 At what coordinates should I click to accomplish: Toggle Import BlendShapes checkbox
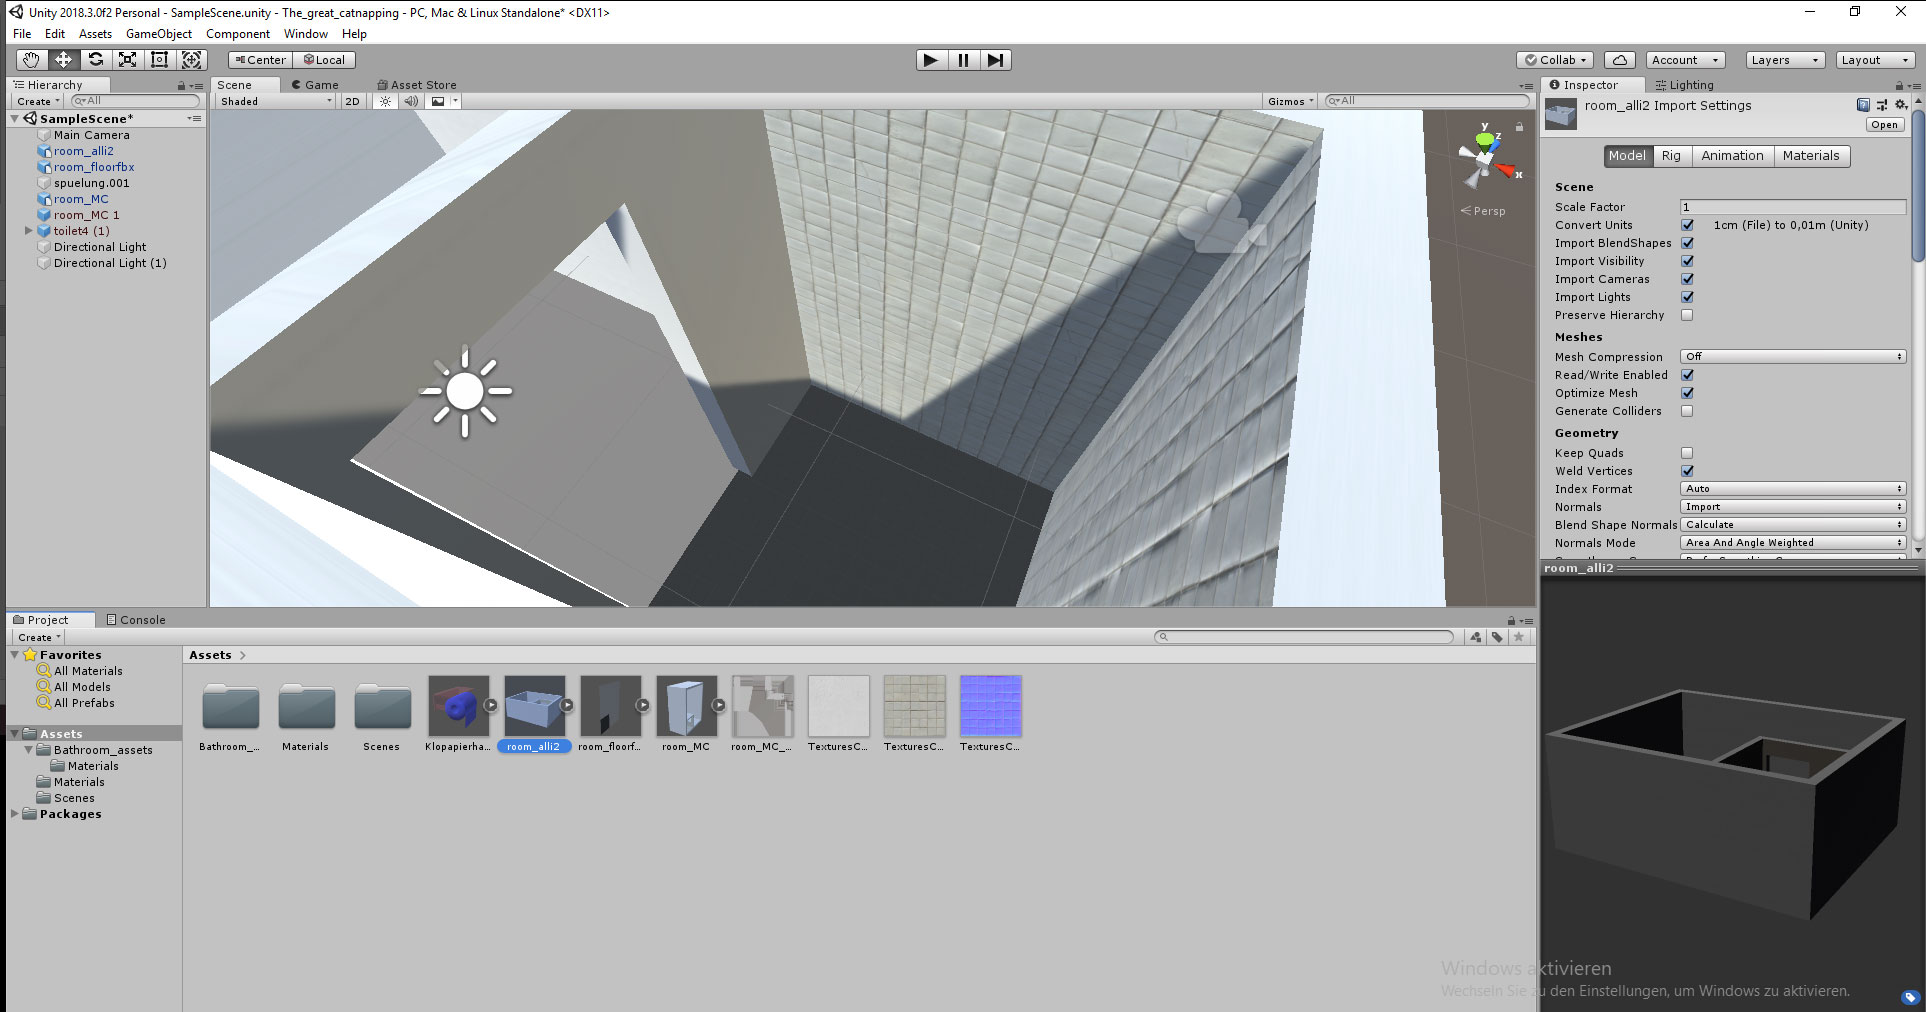click(x=1687, y=243)
